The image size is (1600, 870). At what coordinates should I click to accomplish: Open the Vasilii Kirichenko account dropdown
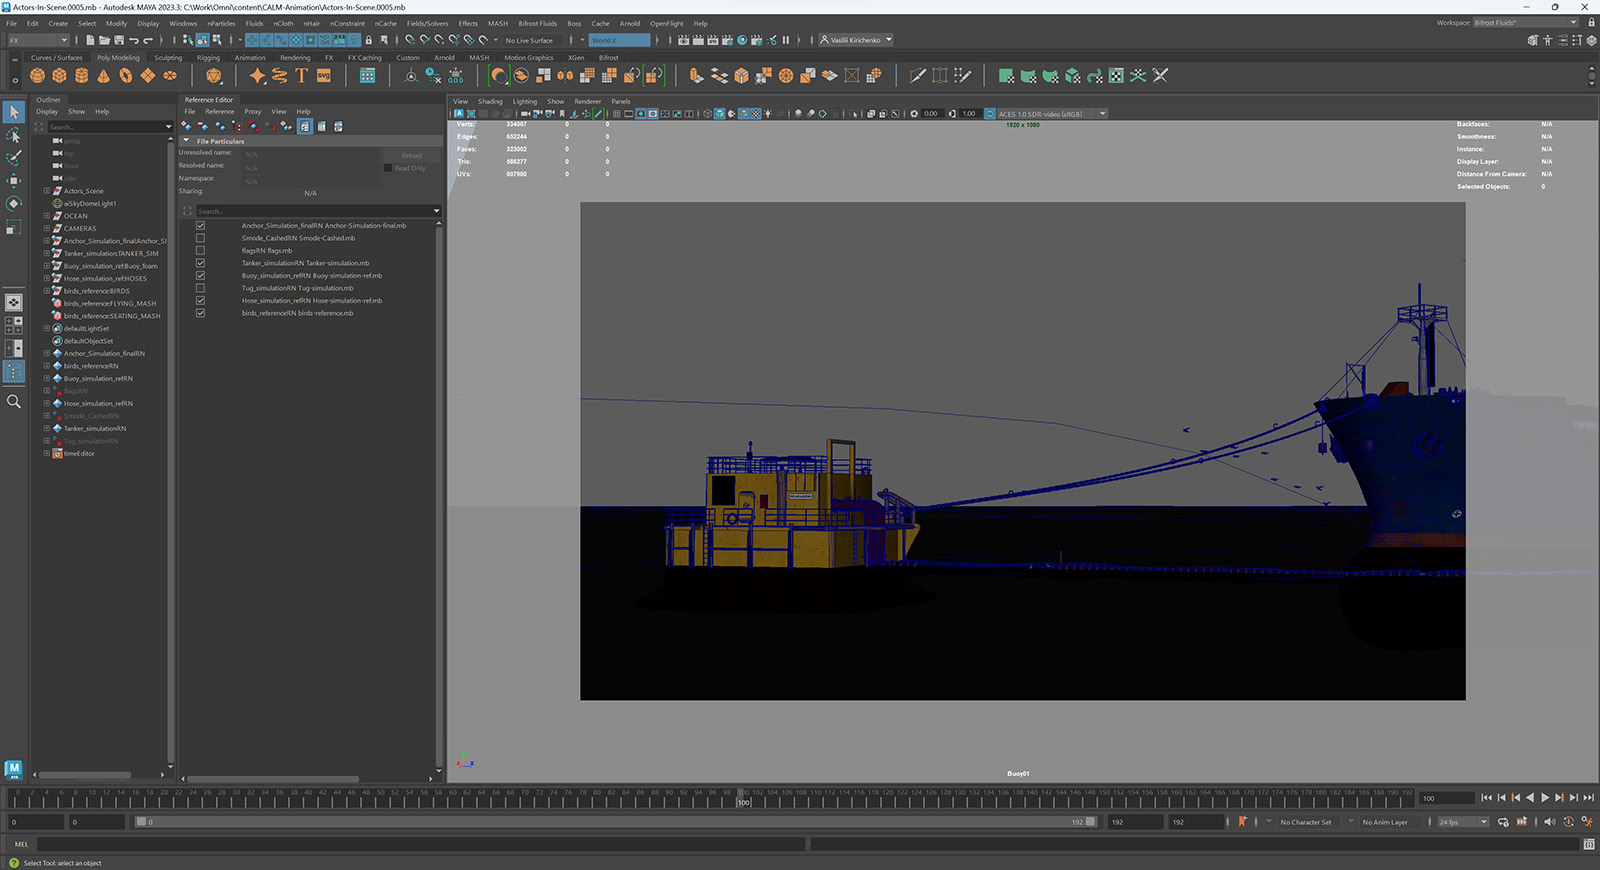(856, 40)
